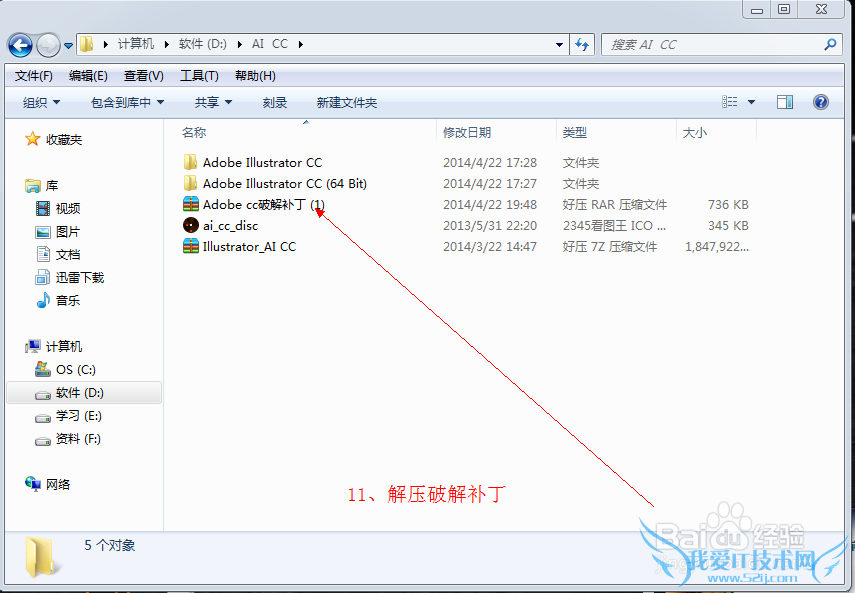The width and height of the screenshot is (855, 593).
Task: Open the address bar history dropdown
Action: click(559, 45)
